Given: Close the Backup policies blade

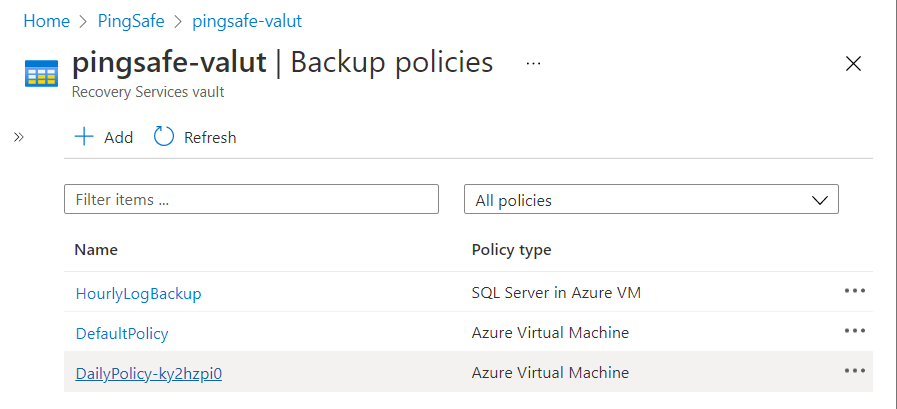Looking at the screenshot, I should (x=853, y=64).
